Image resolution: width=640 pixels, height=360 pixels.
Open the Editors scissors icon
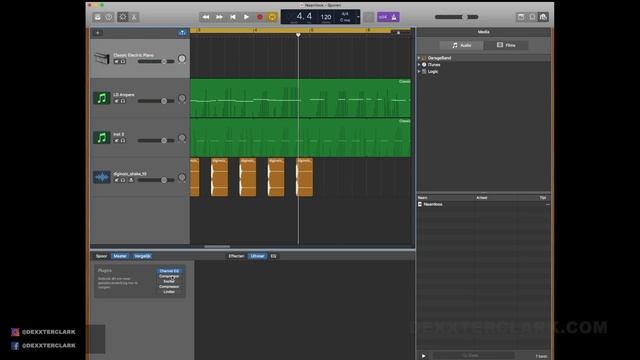click(x=134, y=17)
